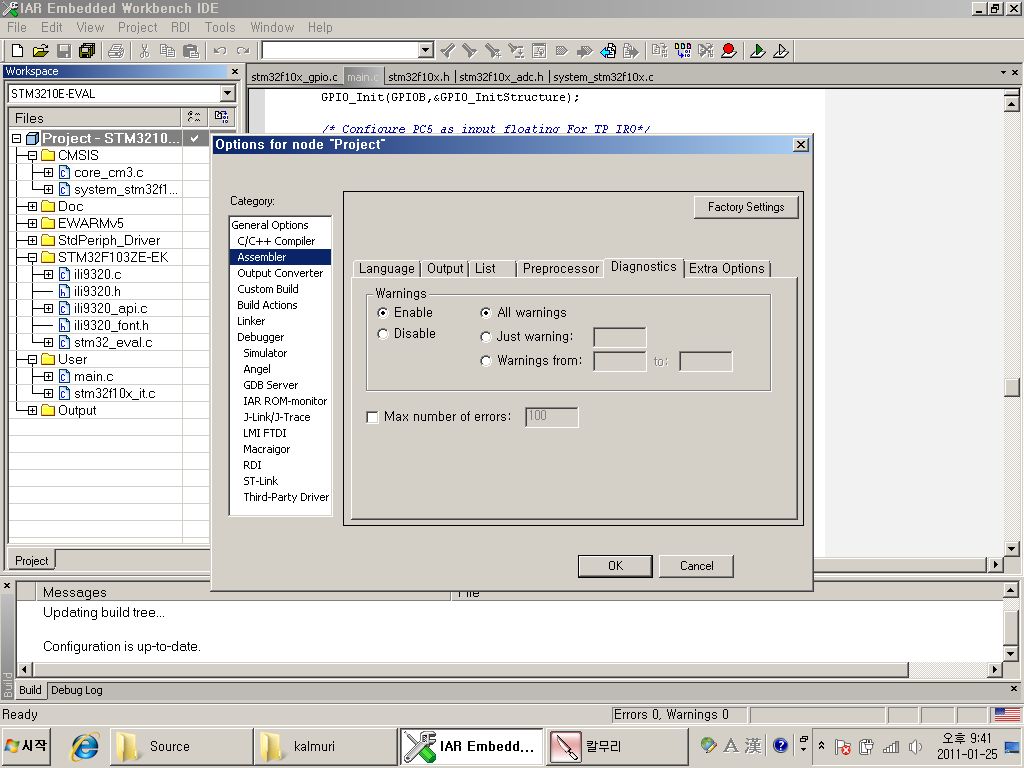Image resolution: width=1024 pixels, height=768 pixels.
Task: Expand the StdPeriph_Driver folder node
Action: point(32,240)
